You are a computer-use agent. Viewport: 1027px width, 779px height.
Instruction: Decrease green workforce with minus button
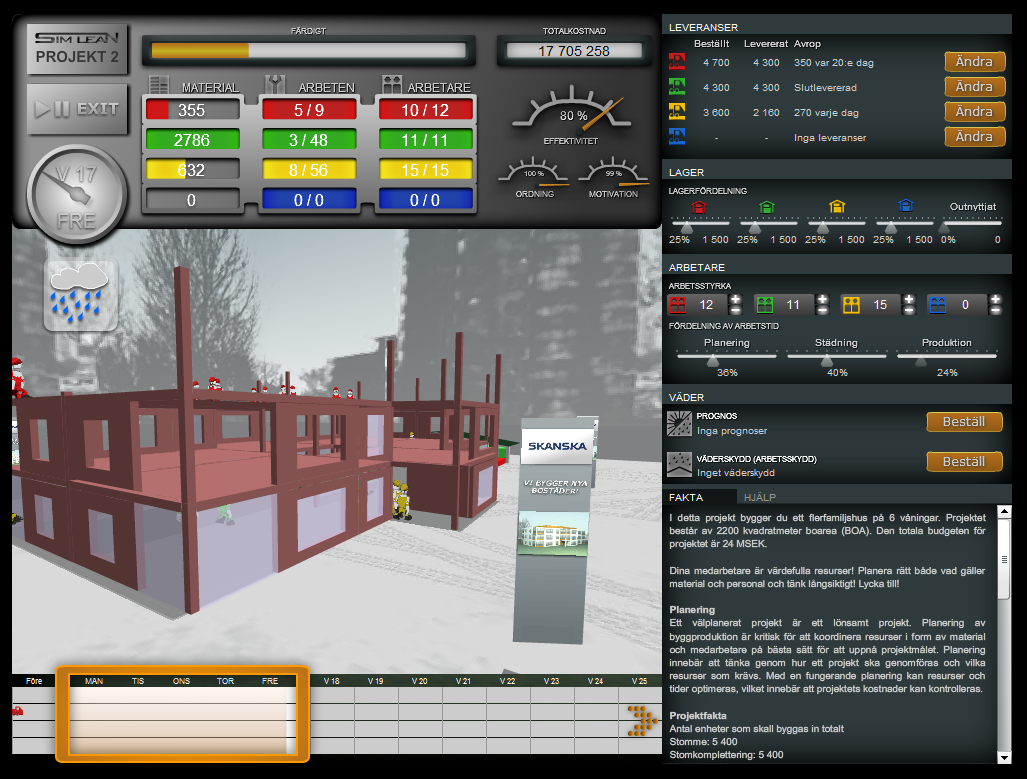click(823, 310)
